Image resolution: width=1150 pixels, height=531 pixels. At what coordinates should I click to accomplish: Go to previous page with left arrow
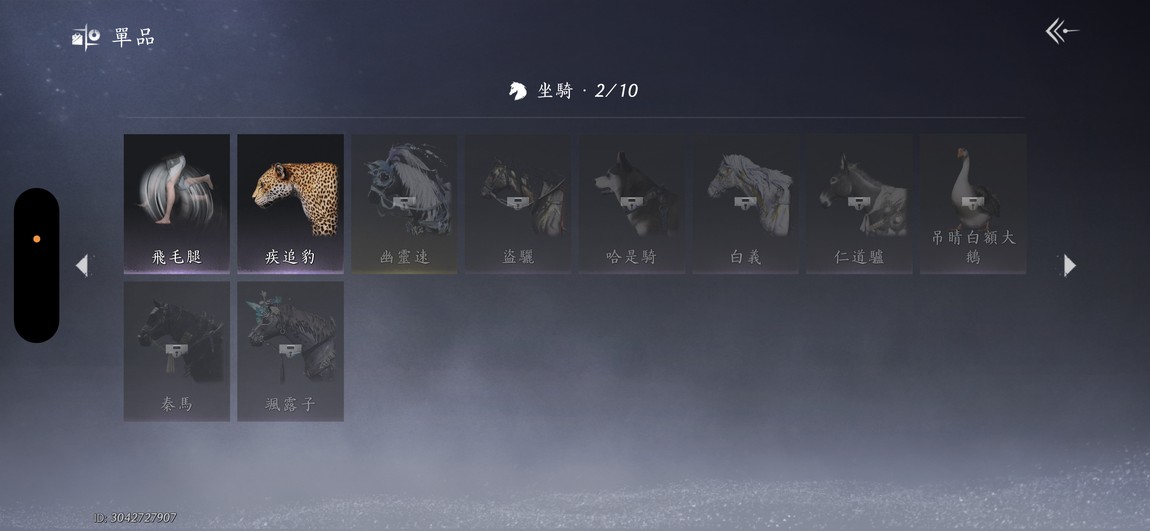tap(82, 265)
